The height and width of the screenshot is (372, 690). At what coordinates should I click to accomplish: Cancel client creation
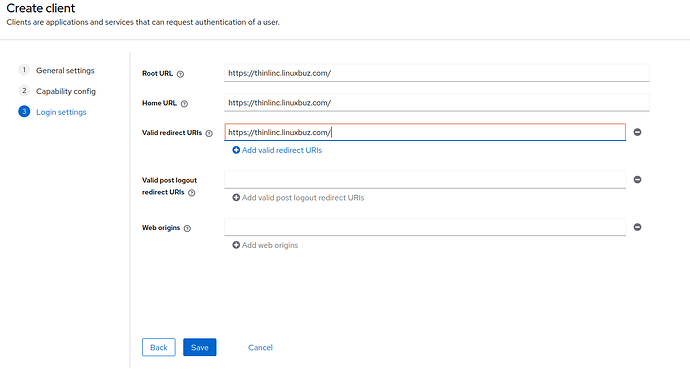260,347
